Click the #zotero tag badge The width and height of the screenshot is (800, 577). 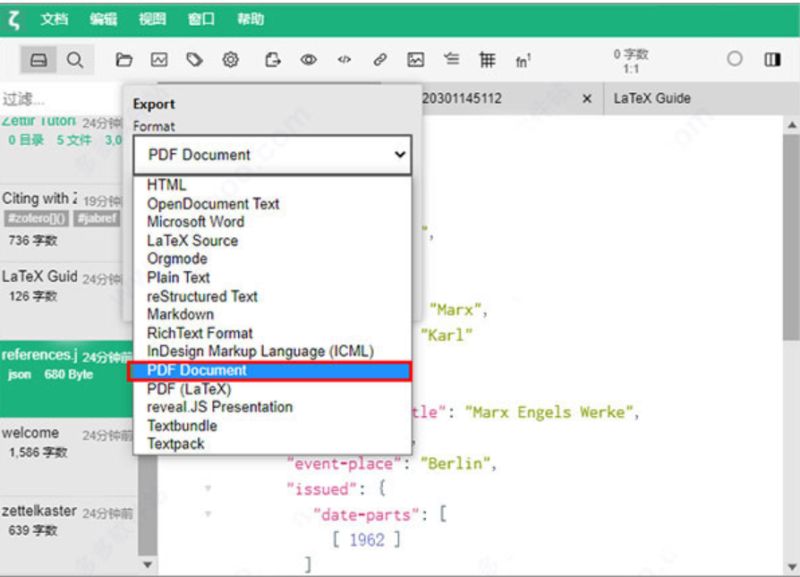(36, 219)
